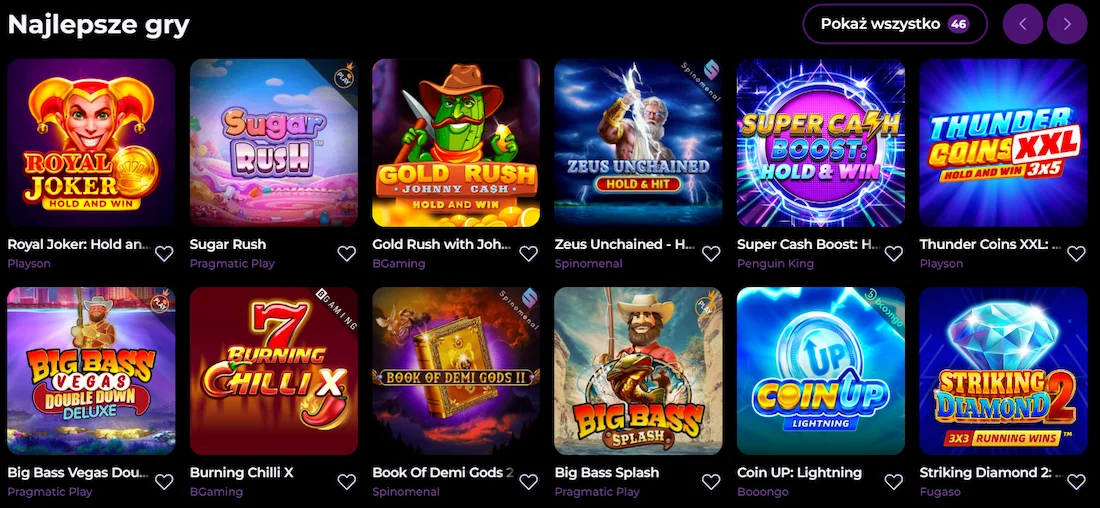Screen dimensions: 1100x508
Task: Toggle heart icon for Royal Joker game
Action: pyautogui.click(x=164, y=253)
